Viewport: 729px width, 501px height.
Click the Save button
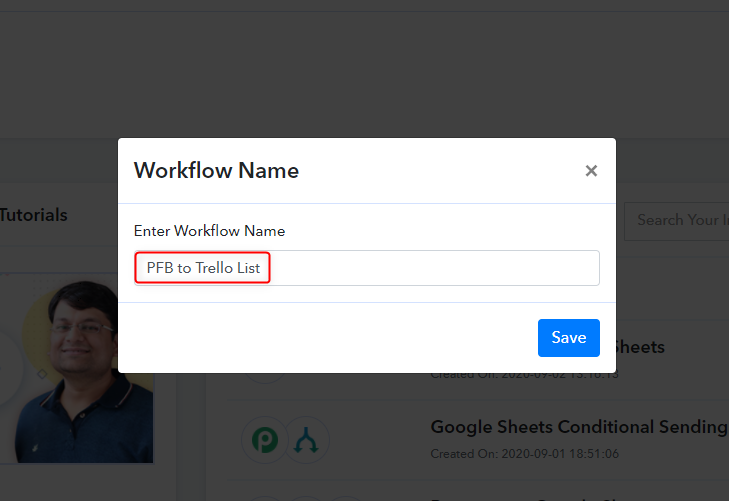pos(569,338)
